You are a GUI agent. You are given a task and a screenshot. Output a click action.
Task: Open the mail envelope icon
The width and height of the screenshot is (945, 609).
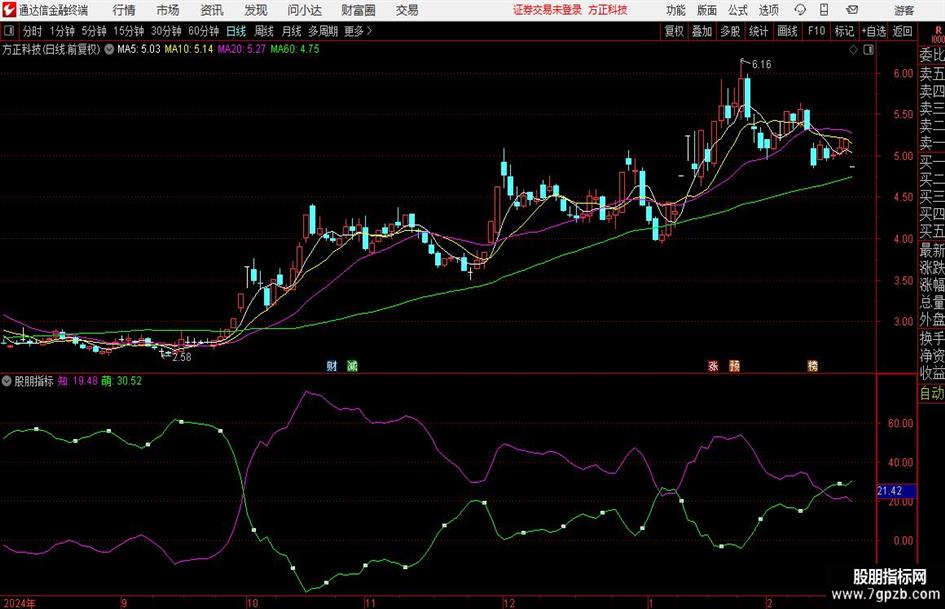(x=852, y=10)
